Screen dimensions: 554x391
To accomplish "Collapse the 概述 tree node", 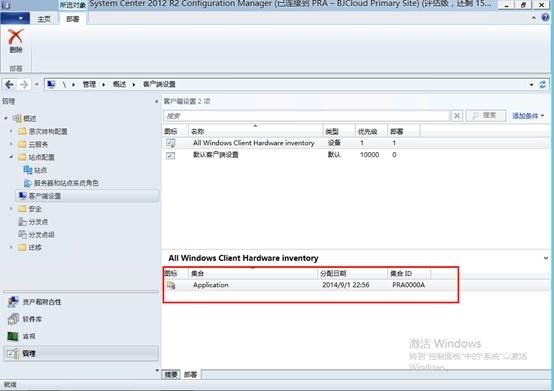I will point(6,118).
